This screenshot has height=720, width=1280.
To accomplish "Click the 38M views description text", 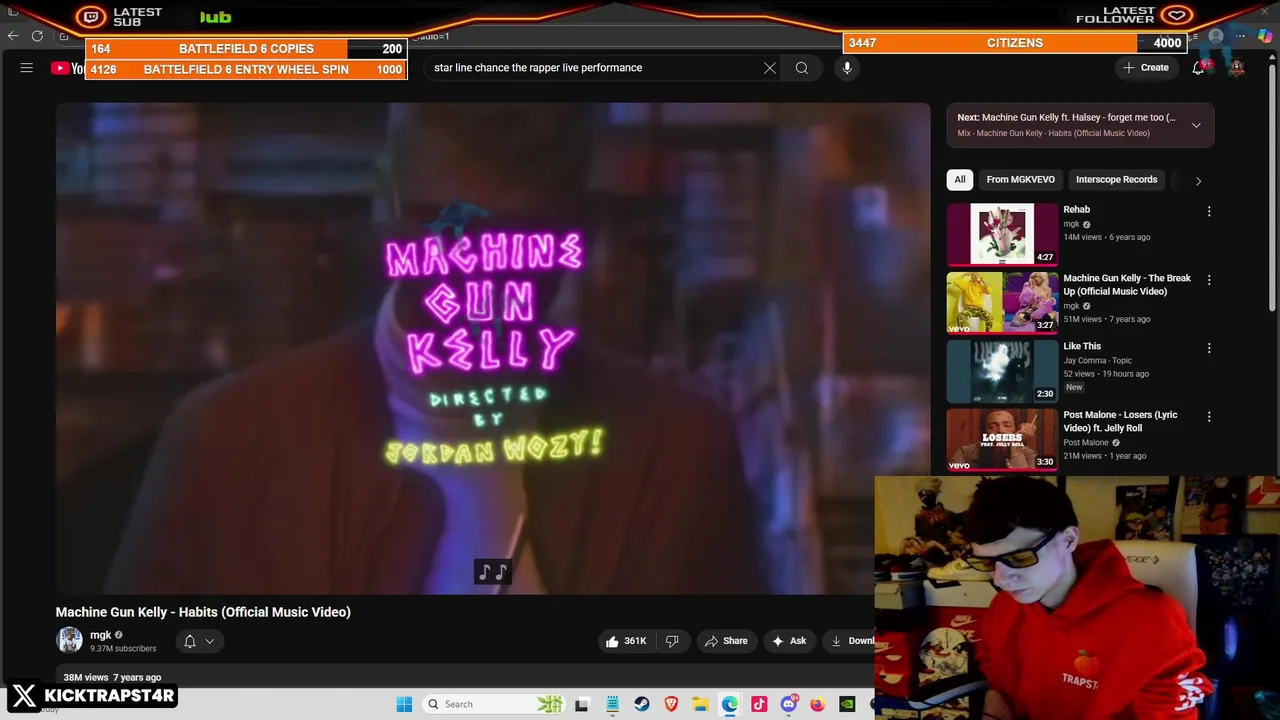I will [x=112, y=677].
